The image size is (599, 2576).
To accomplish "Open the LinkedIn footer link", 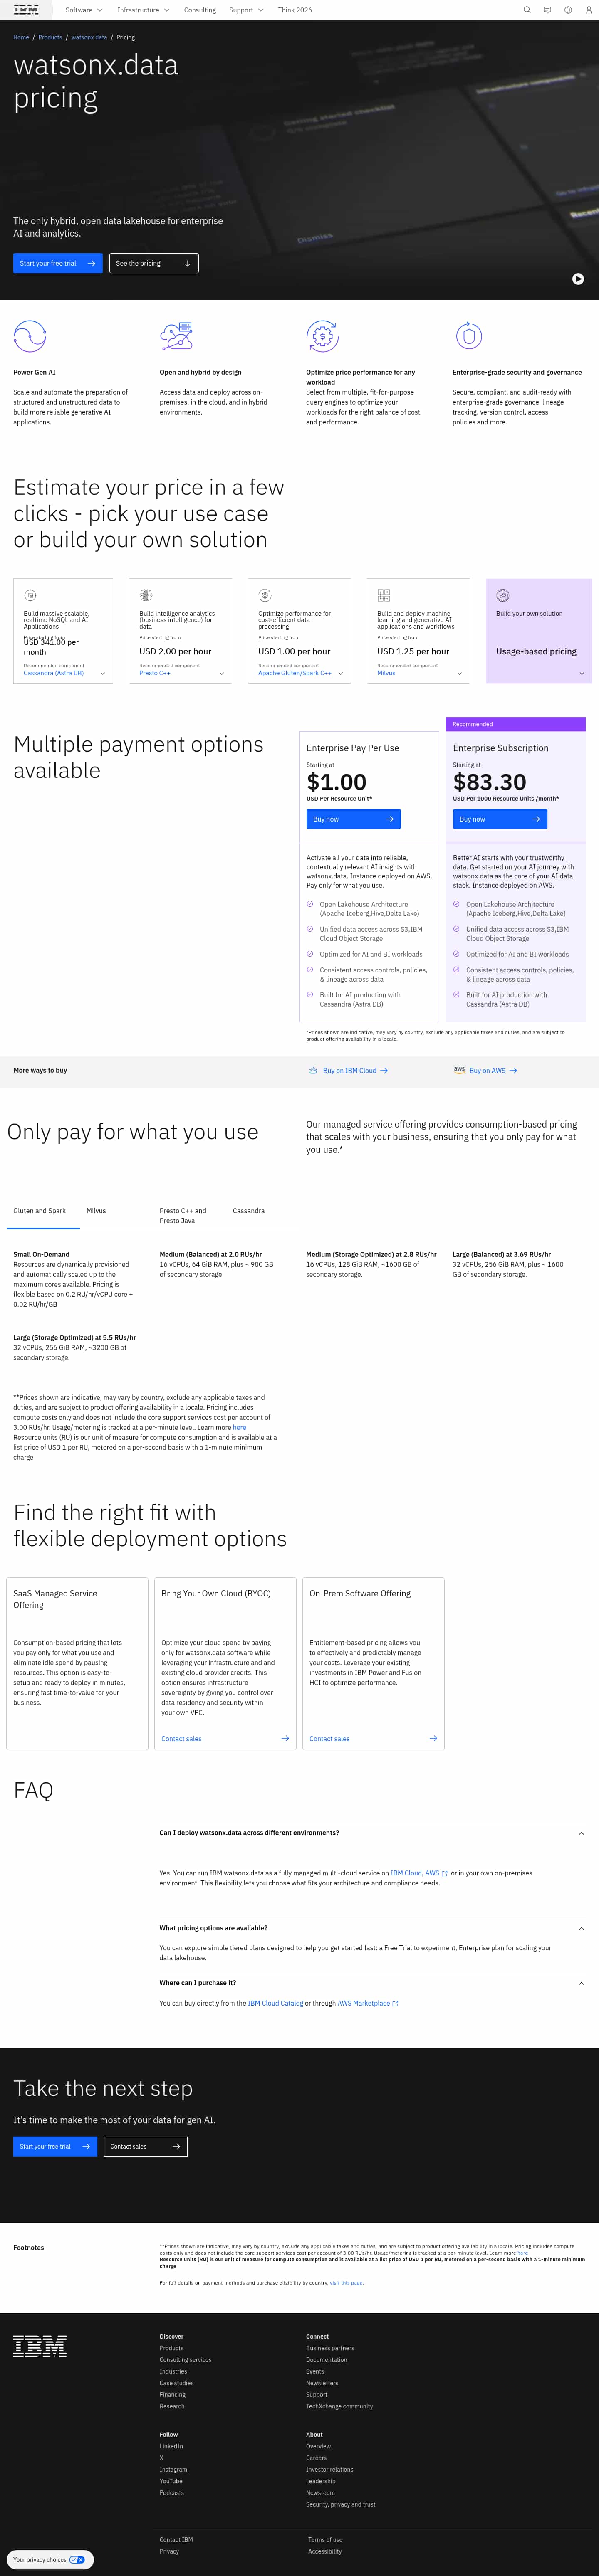I will 171,2446.
